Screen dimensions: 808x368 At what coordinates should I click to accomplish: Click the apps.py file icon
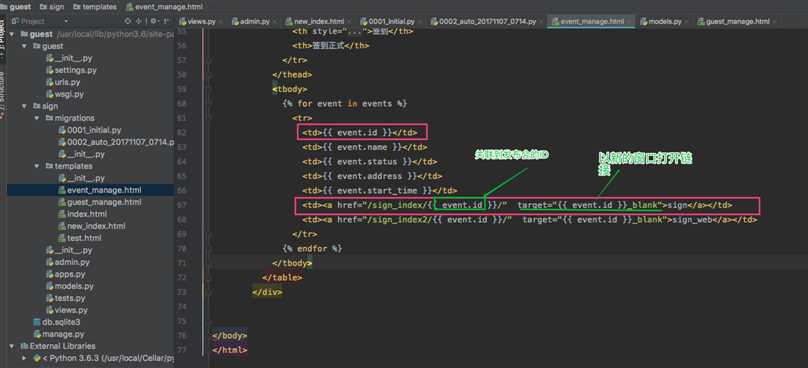(x=49, y=274)
